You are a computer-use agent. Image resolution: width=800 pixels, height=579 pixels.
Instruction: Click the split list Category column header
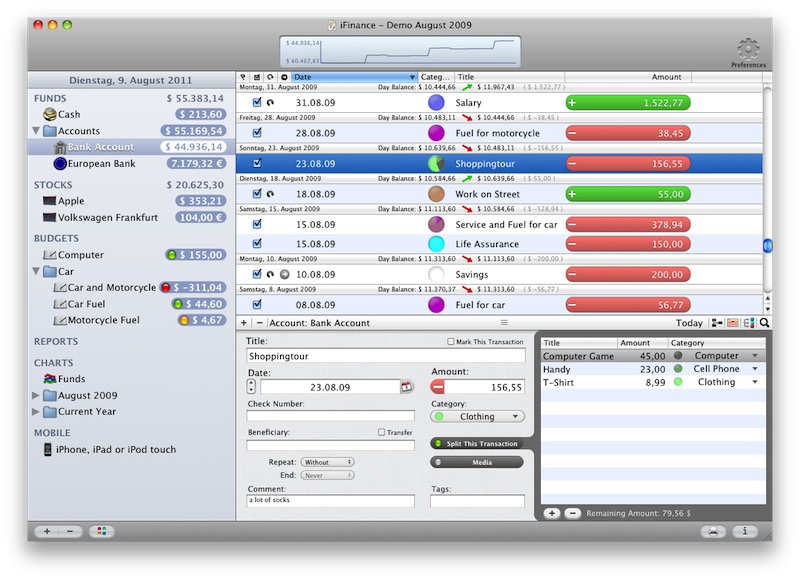point(716,343)
